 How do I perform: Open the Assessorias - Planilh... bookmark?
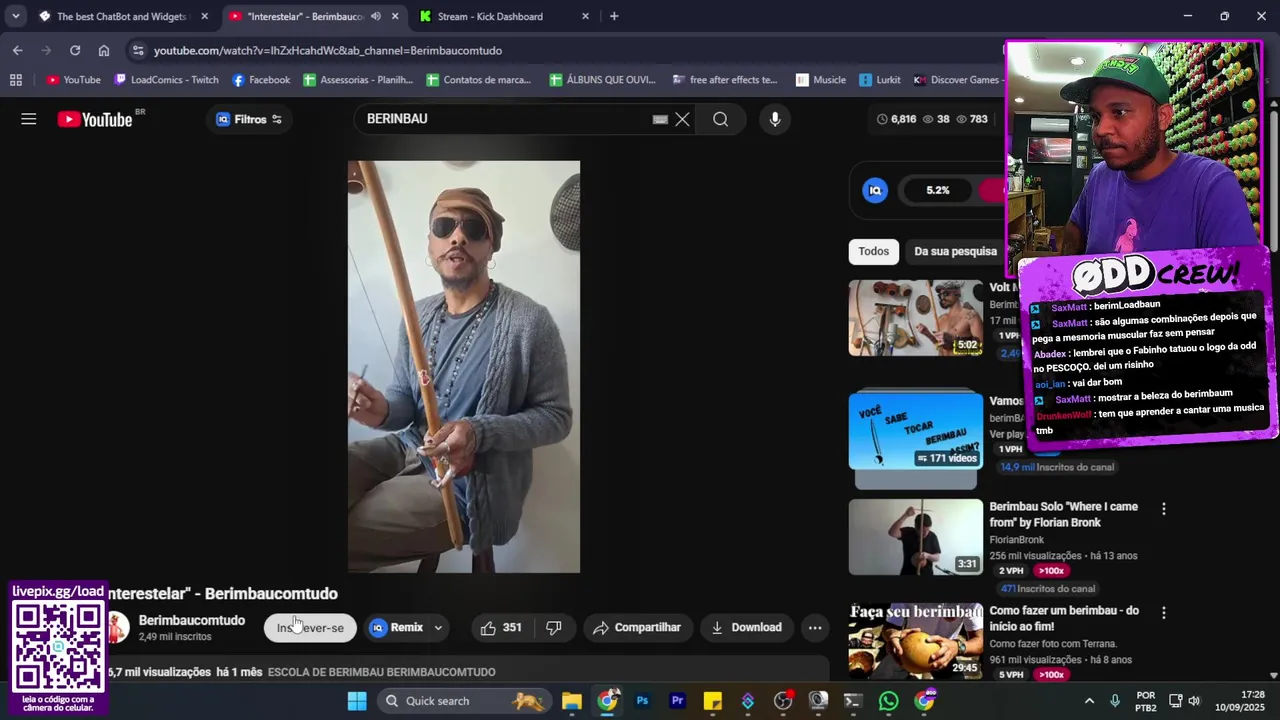click(x=358, y=80)
